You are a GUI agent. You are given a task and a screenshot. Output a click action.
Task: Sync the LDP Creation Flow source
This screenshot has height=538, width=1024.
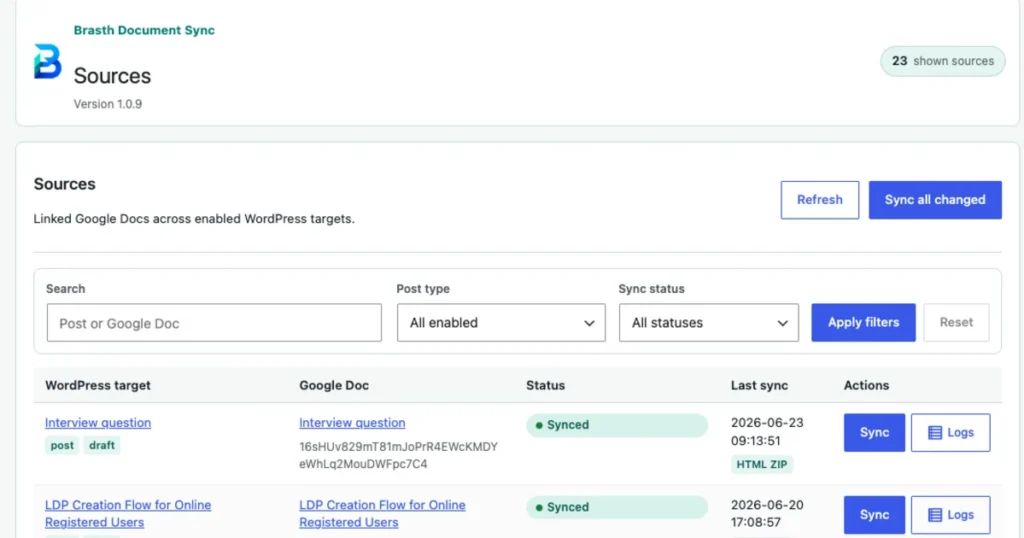tap(874, 514)
